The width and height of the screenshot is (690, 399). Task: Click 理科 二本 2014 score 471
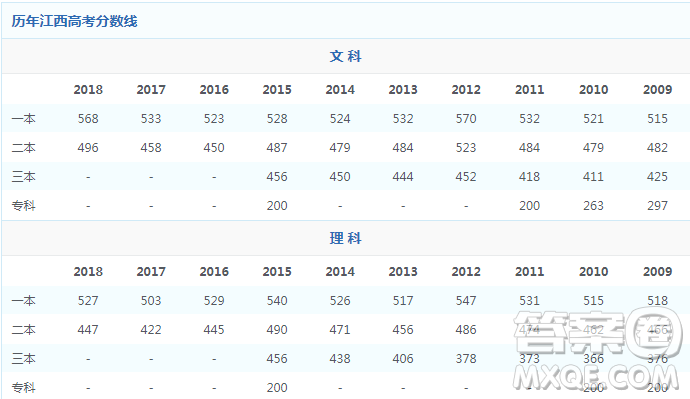coord(340,329)
